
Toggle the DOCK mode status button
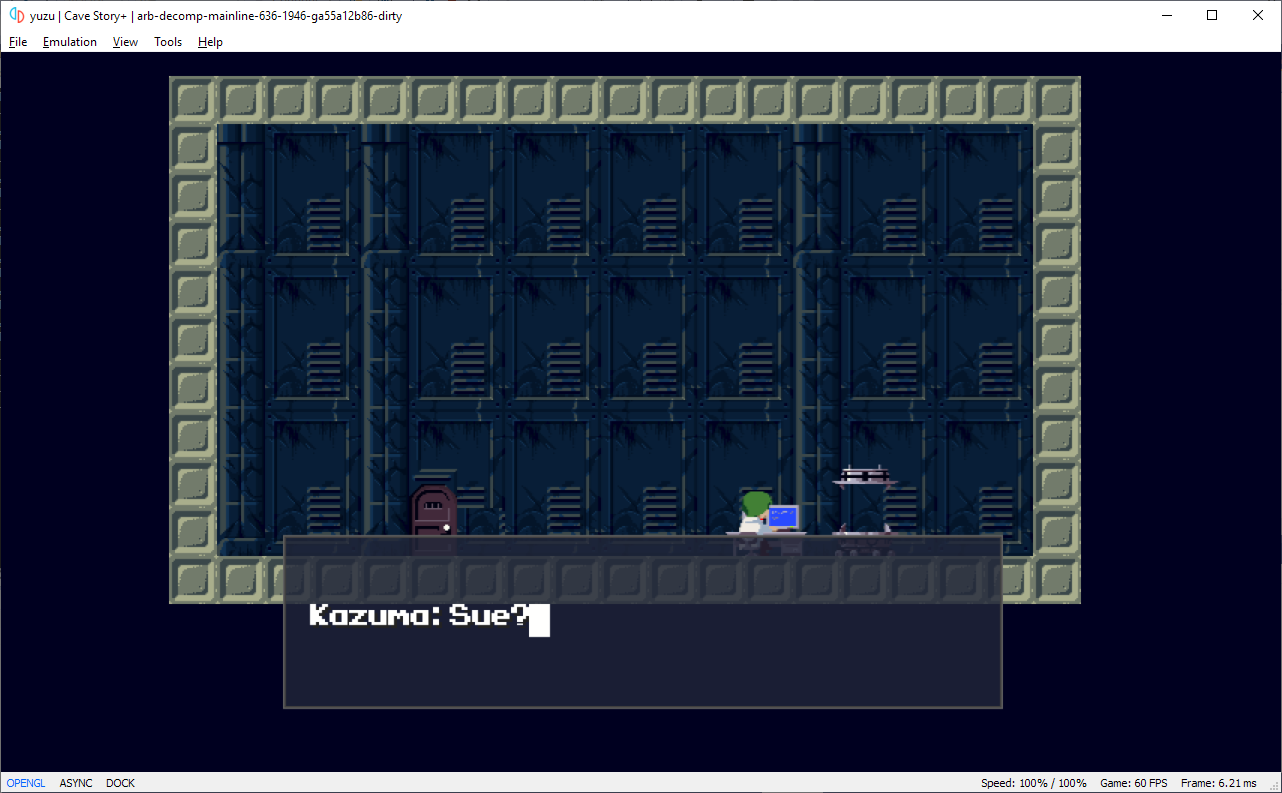pyautogui.click(x=120, y=783)
